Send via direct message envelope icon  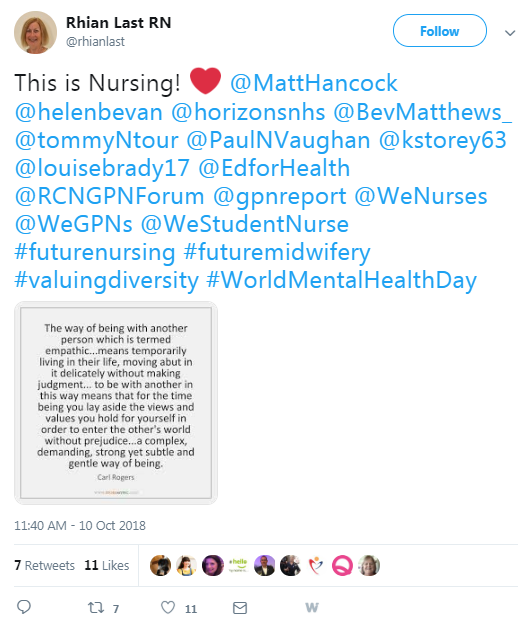tap(240, 608)
